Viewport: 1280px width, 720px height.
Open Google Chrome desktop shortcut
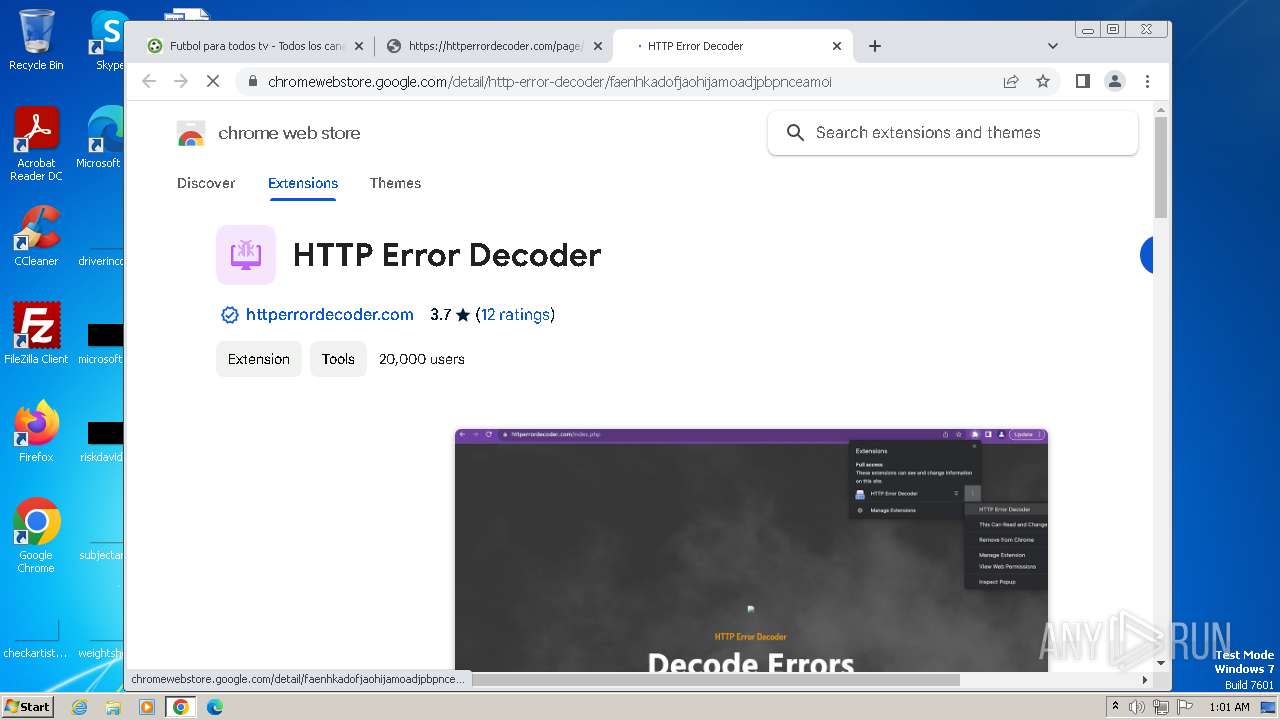coord(36,536)
